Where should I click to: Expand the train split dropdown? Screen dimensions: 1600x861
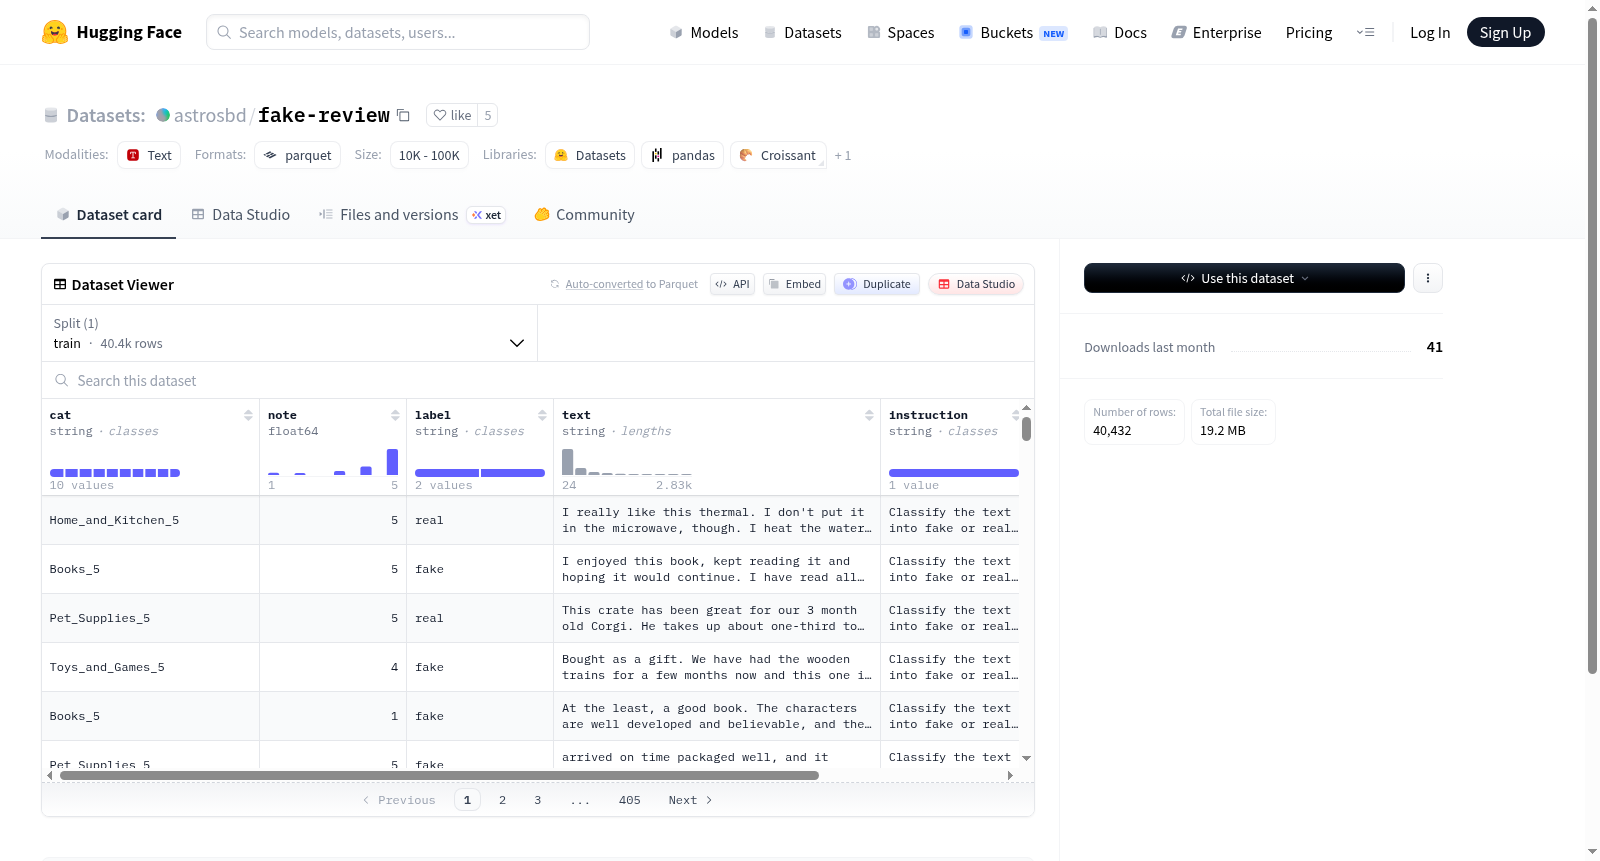[x=289, y=333]
